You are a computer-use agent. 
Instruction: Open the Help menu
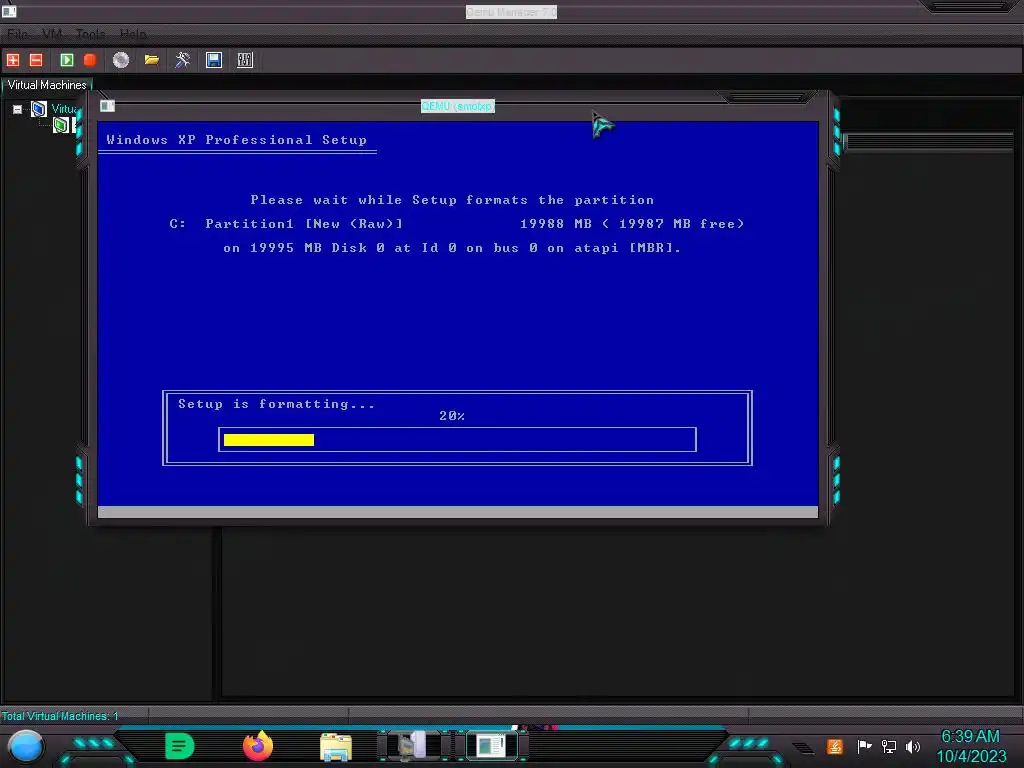133,34
